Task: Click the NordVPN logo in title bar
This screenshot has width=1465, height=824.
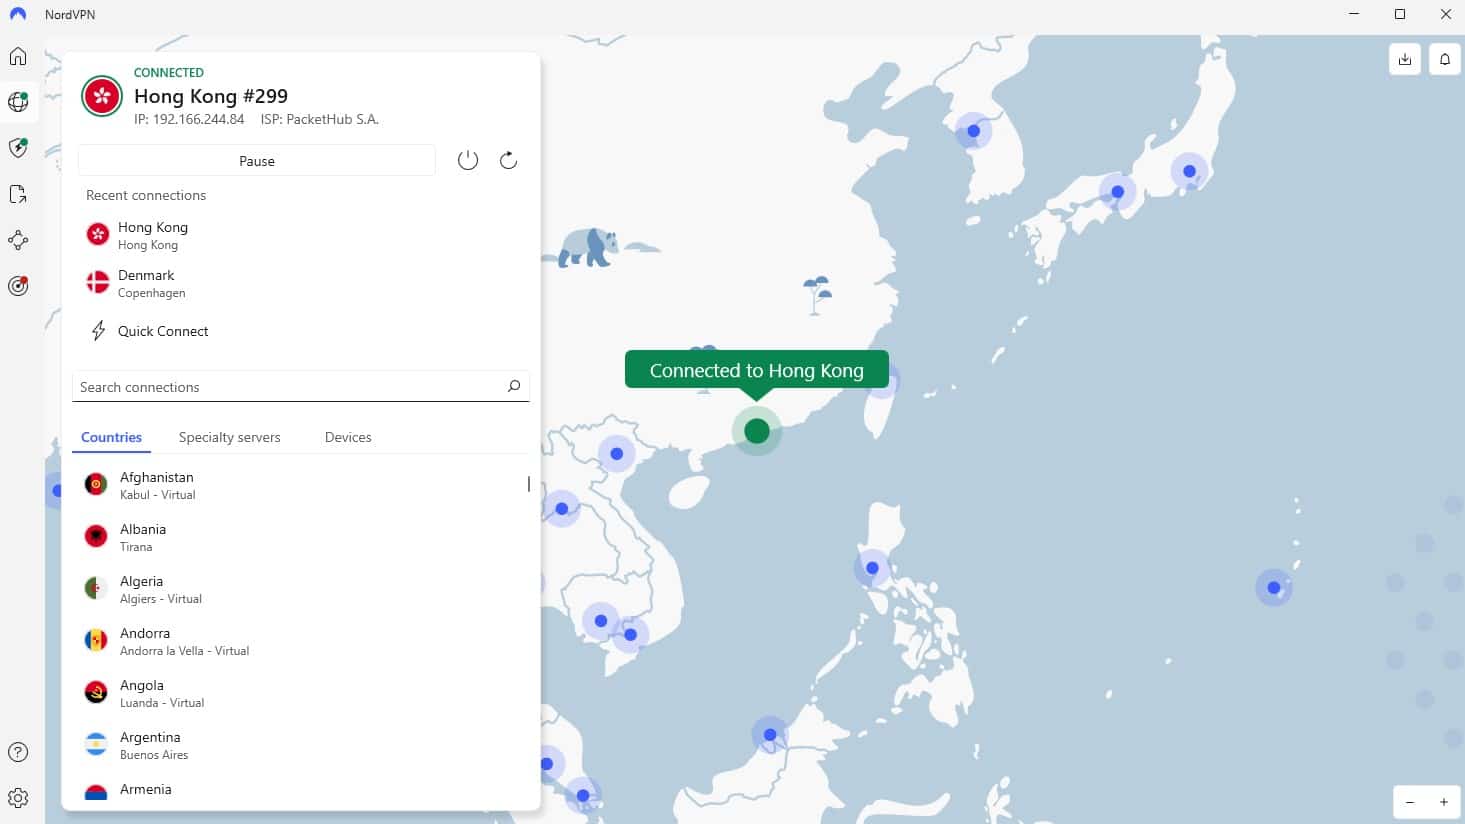Action: 17,14
